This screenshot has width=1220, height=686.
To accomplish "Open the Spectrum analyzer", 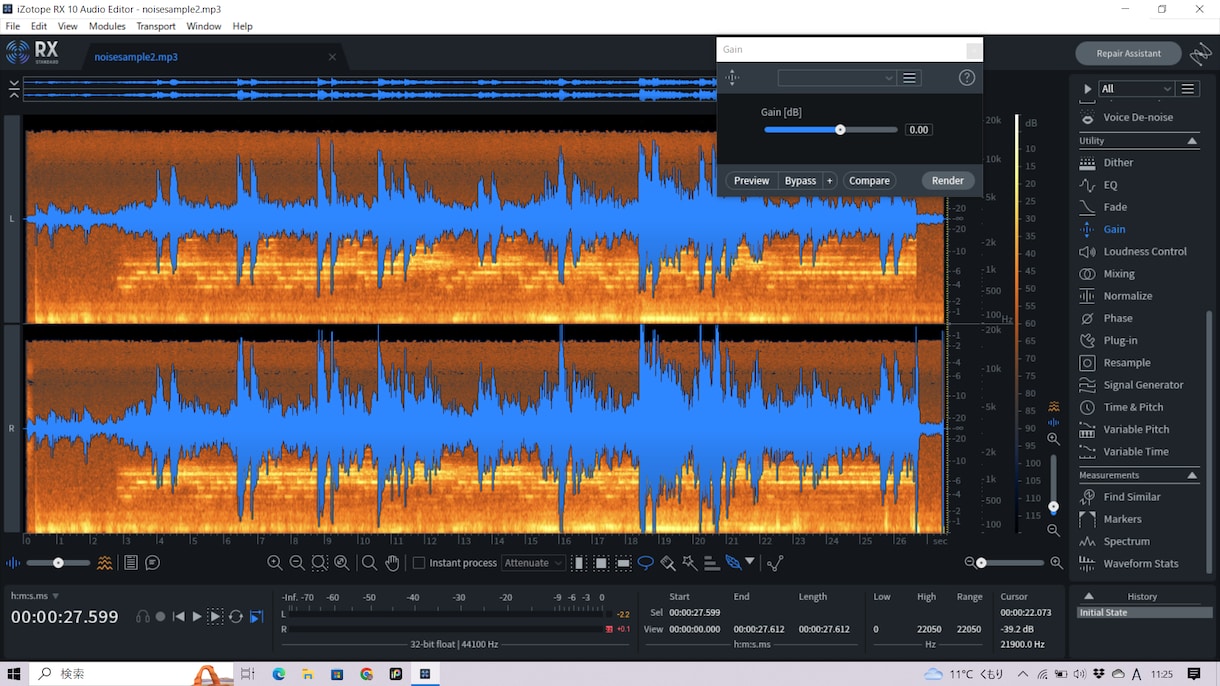I will 1126,541.
